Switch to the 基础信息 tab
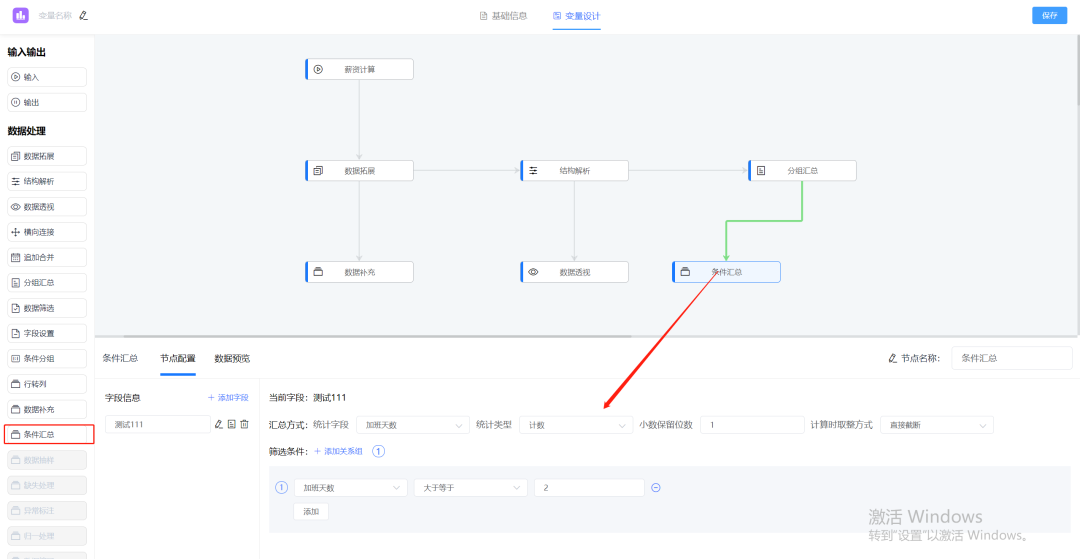The image size is (1080, 559). coord(503,15)
